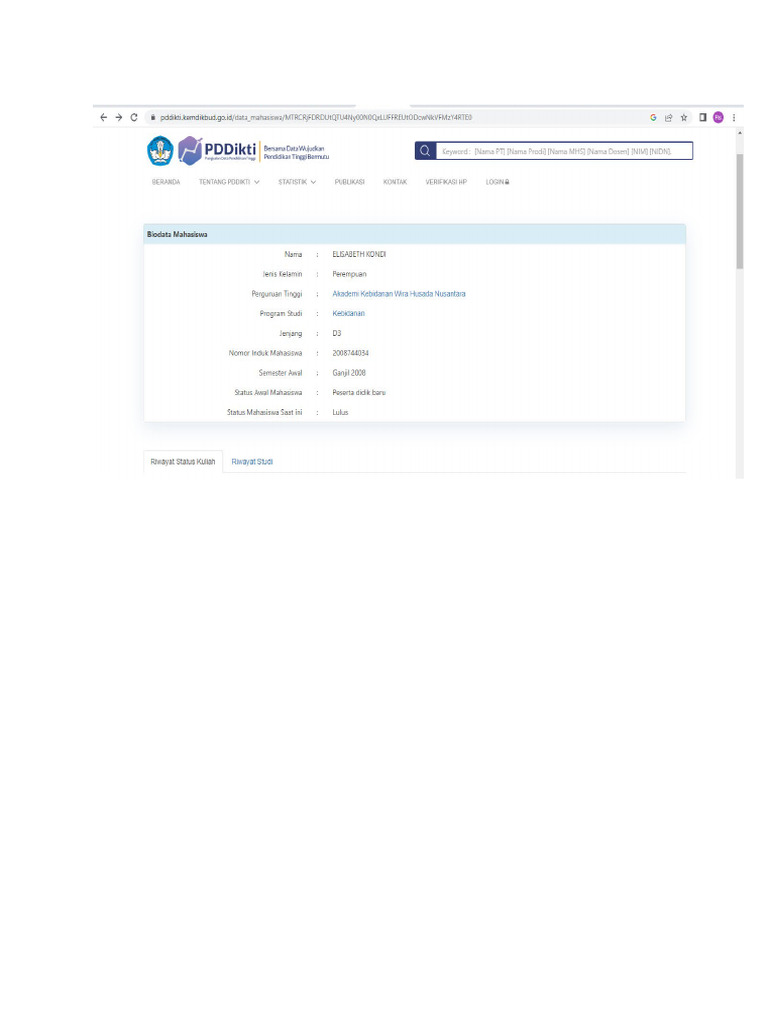This screenshot has width=768, height=1024.
Task: Open Akademi Kebidanan Wira Husada Nusantara link
Action: (x=399, y=294)
